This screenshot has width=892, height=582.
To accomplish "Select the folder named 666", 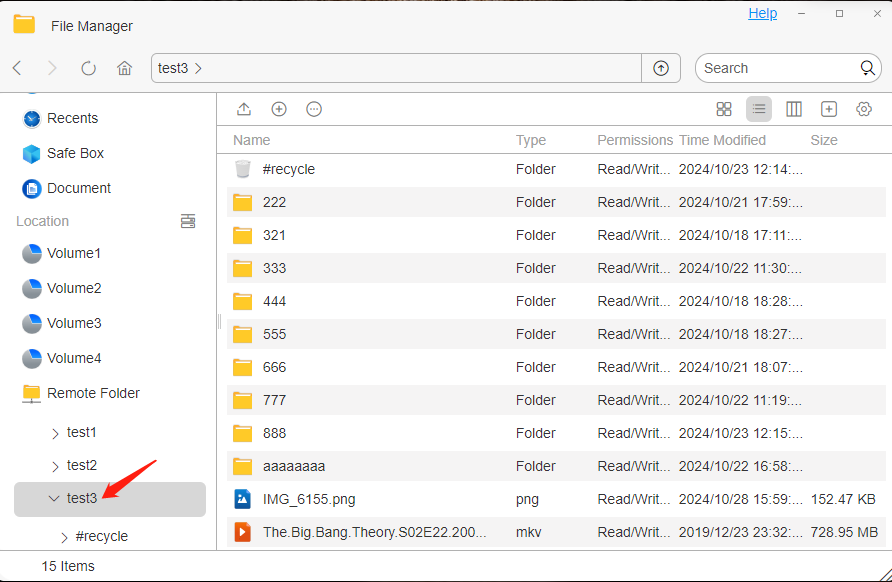I will (x=556, y=367).
